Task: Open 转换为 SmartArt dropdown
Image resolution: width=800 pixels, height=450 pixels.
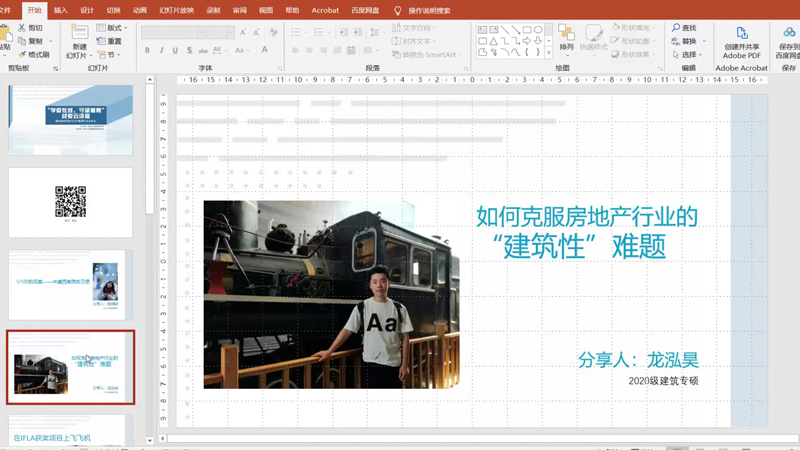Action: pos(426,55)
